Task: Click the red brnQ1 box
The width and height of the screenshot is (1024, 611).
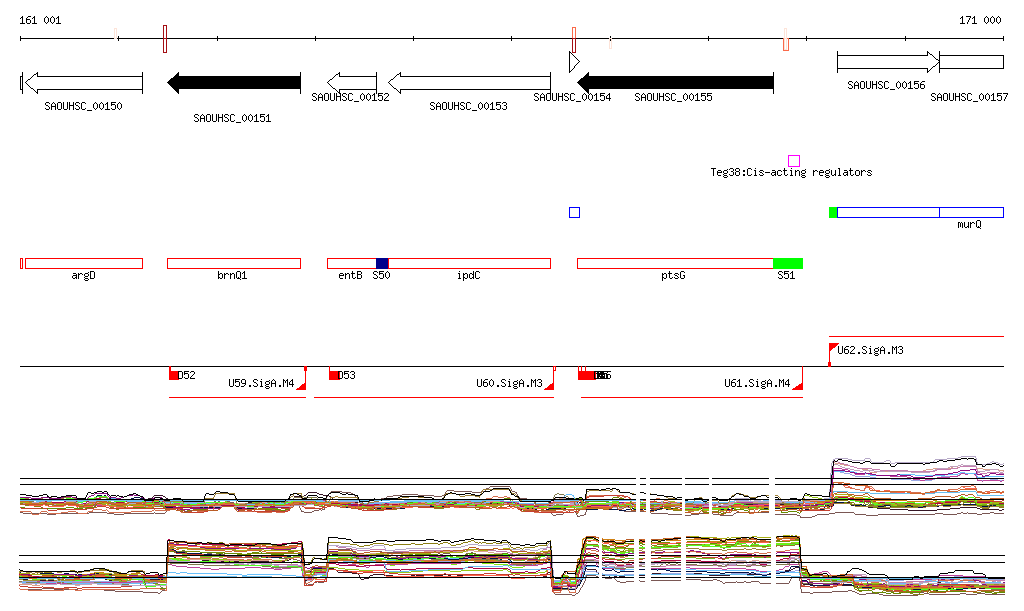Action: pyautogui.click(x=234, y=264)
